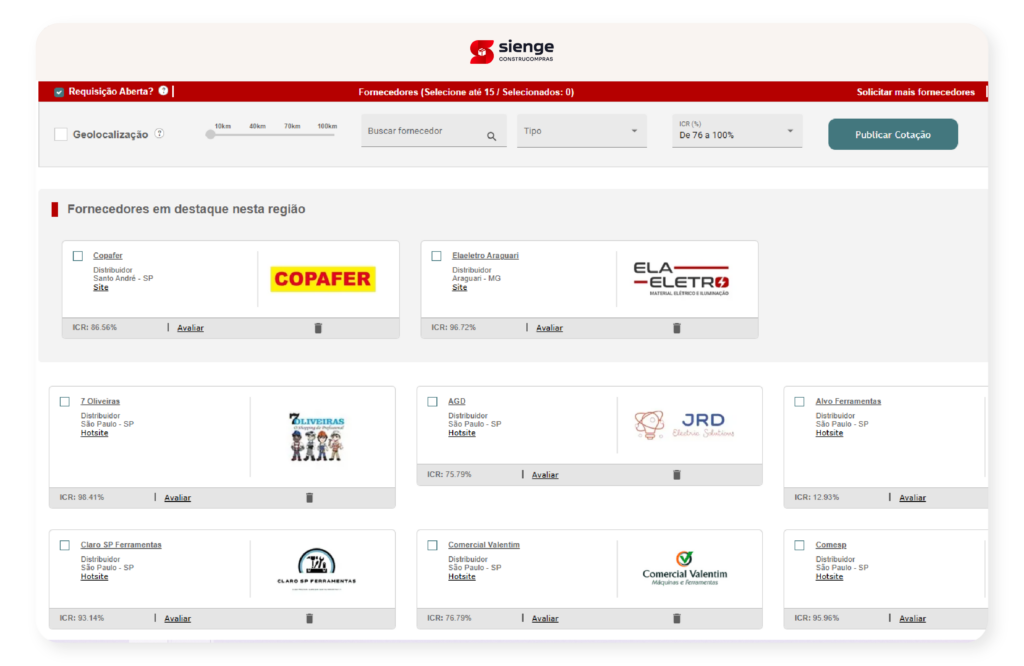Image resolution: width=1024 pixels, height=666 pixels.
Task: Click the JRD Electric Solutions logo
Action: point(684,425)
